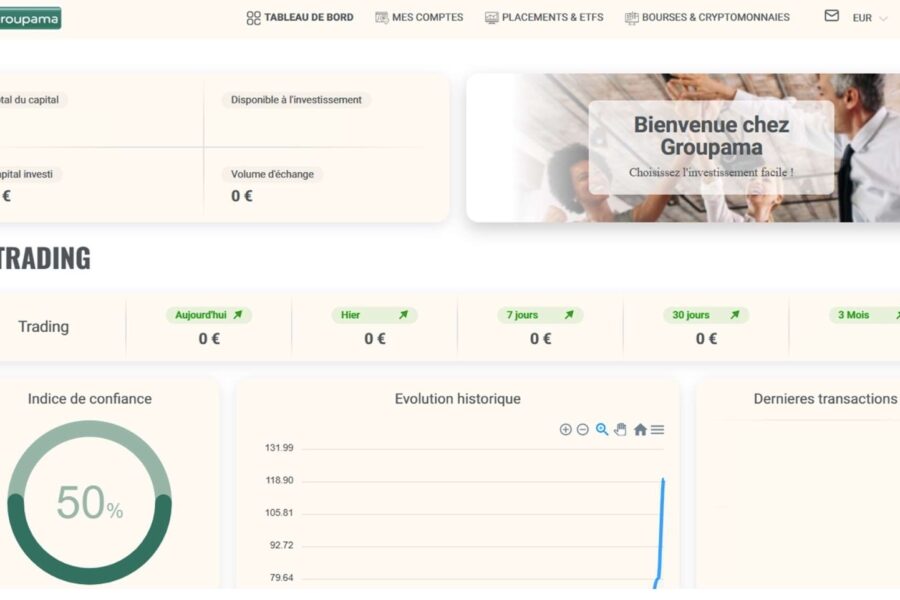
Task: Click the arrow icon beside 7 jours
Action: pos(569,315)
